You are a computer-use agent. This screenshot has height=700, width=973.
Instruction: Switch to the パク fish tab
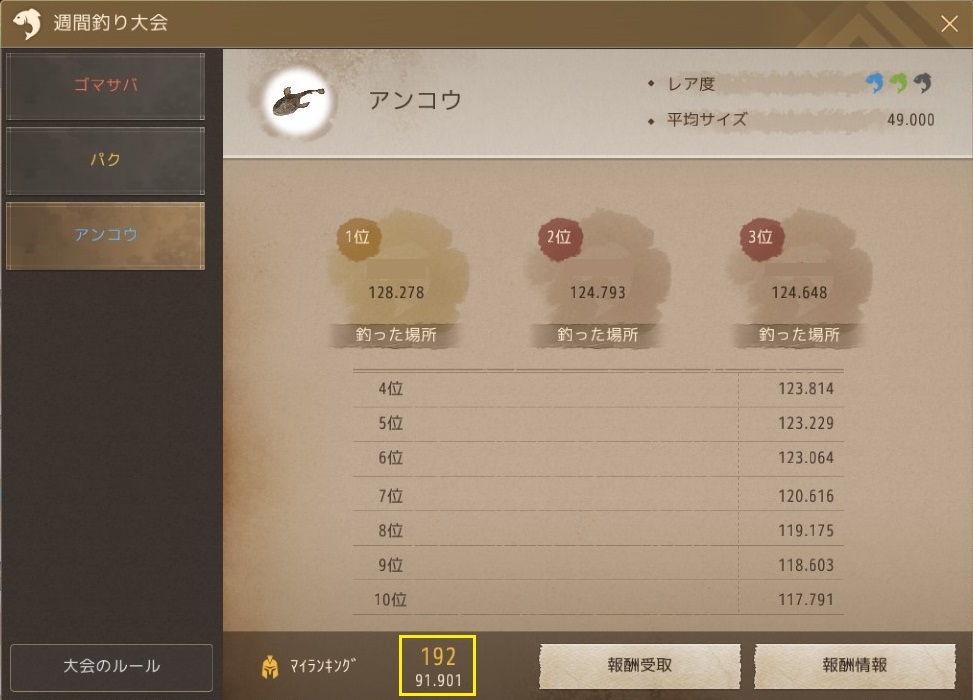tap(105, 160)
